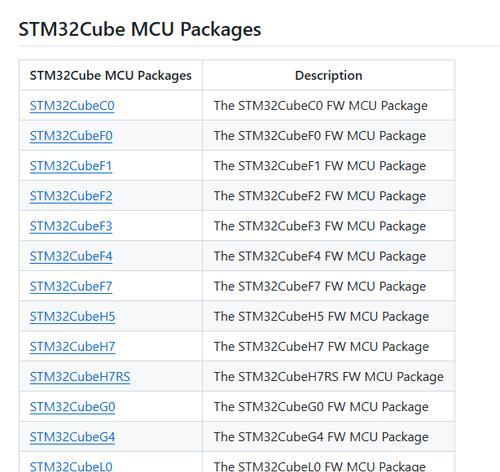Open the STM32CubeC0 link

(x=72, y=106)
